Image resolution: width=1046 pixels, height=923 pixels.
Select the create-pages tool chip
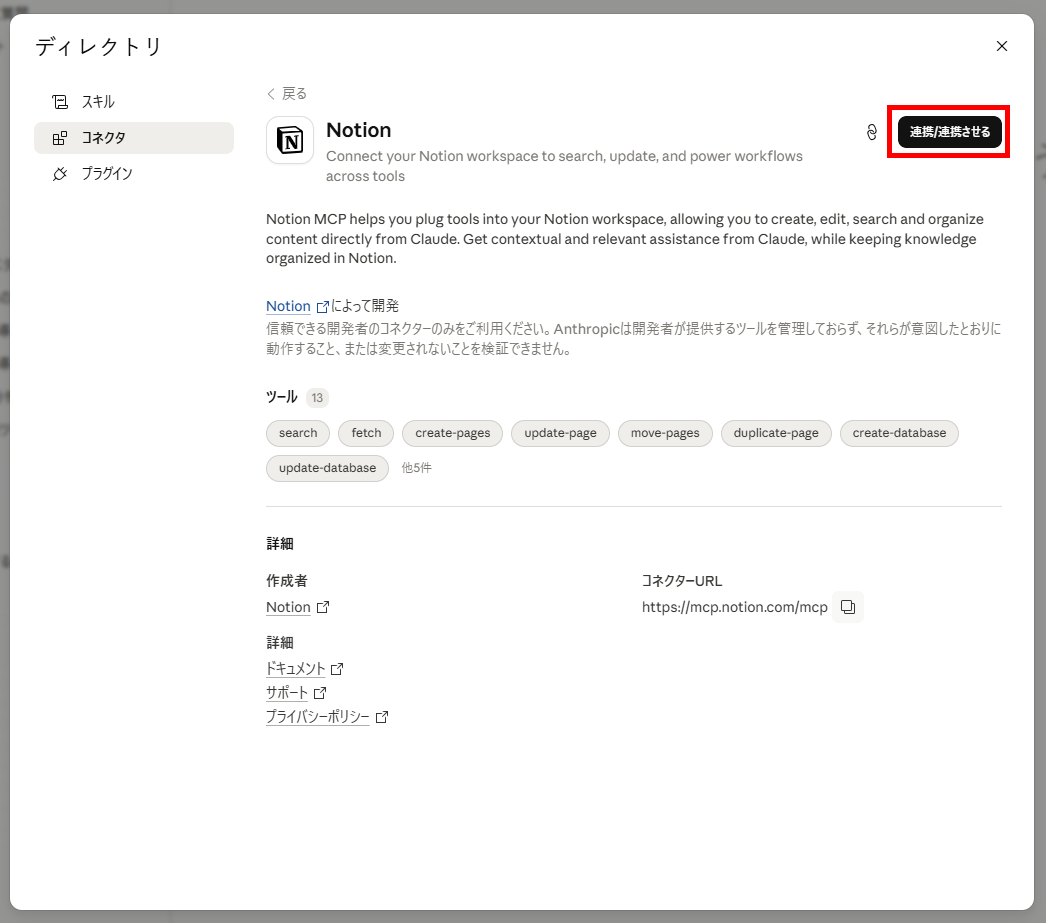coord(452,433)
